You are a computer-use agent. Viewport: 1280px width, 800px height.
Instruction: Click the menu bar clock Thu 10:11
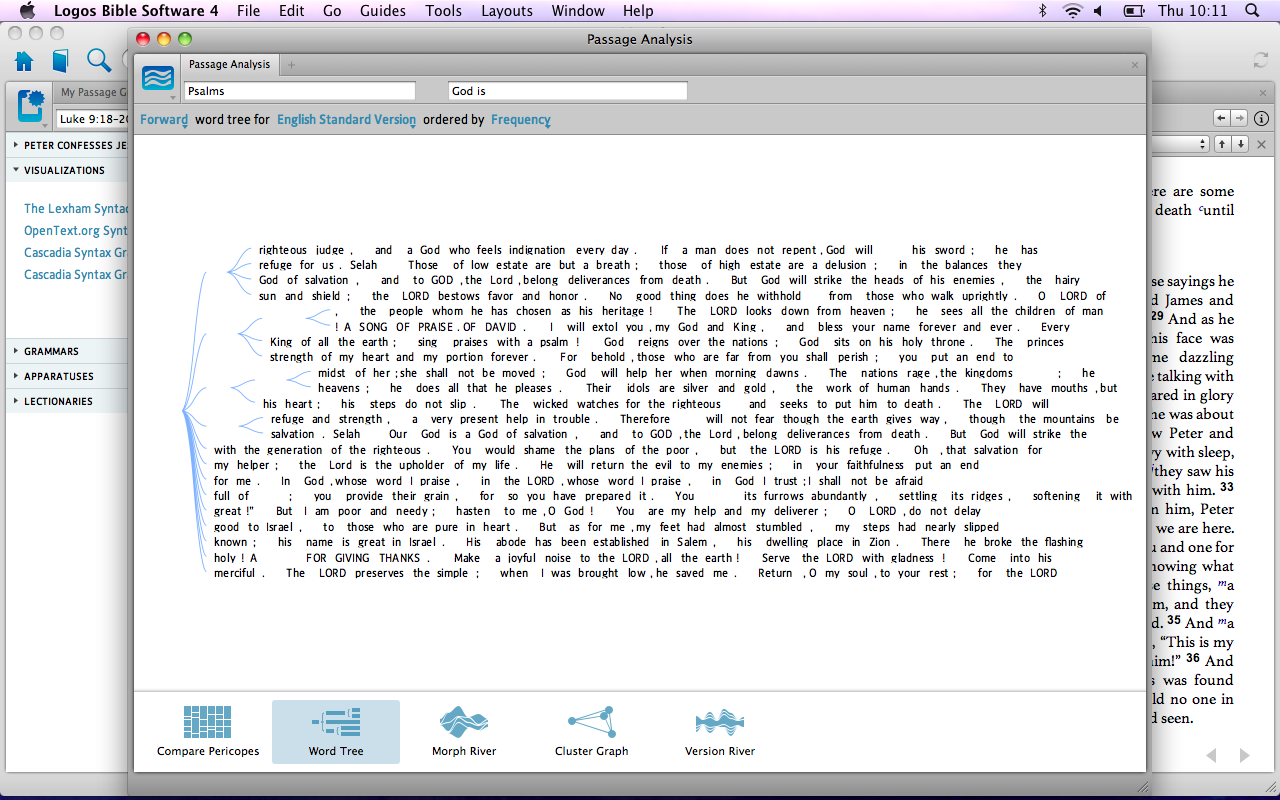(1192, 11)
